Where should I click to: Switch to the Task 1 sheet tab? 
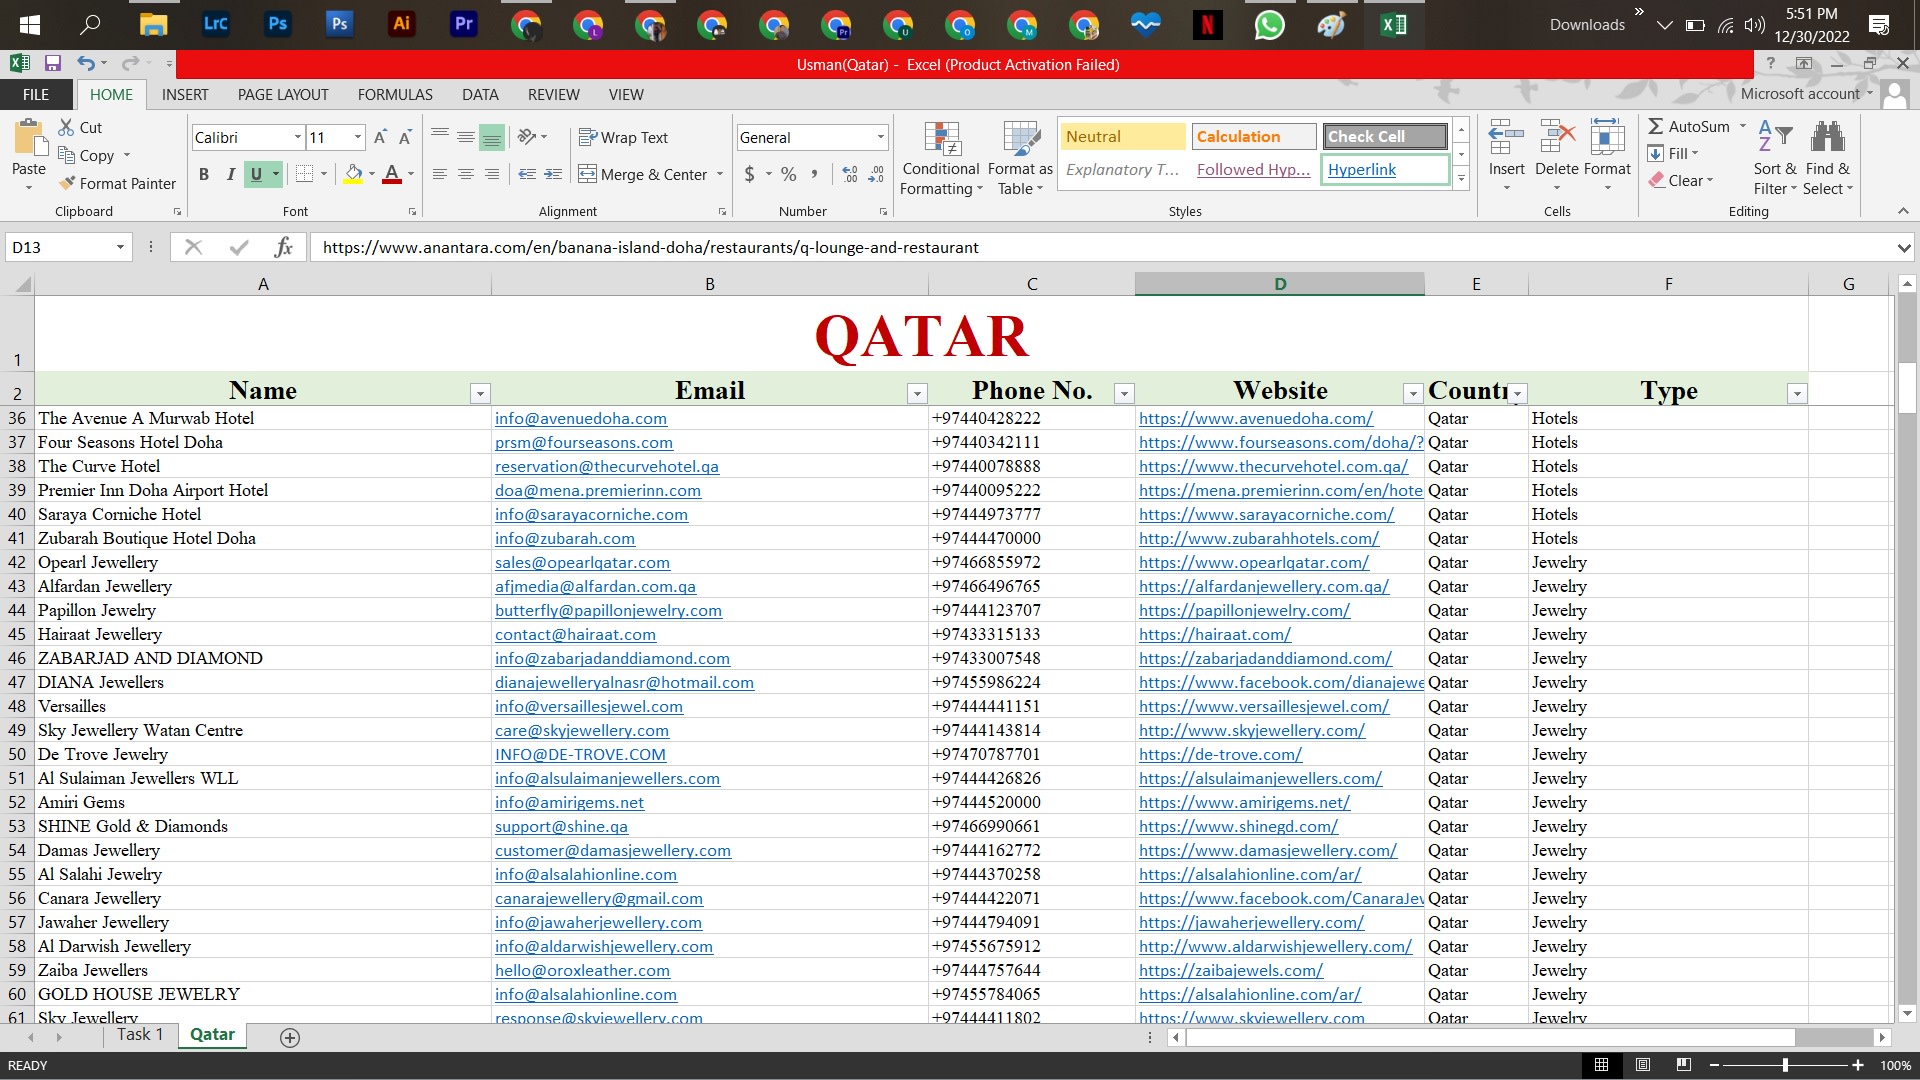[x=140, y=1035]
